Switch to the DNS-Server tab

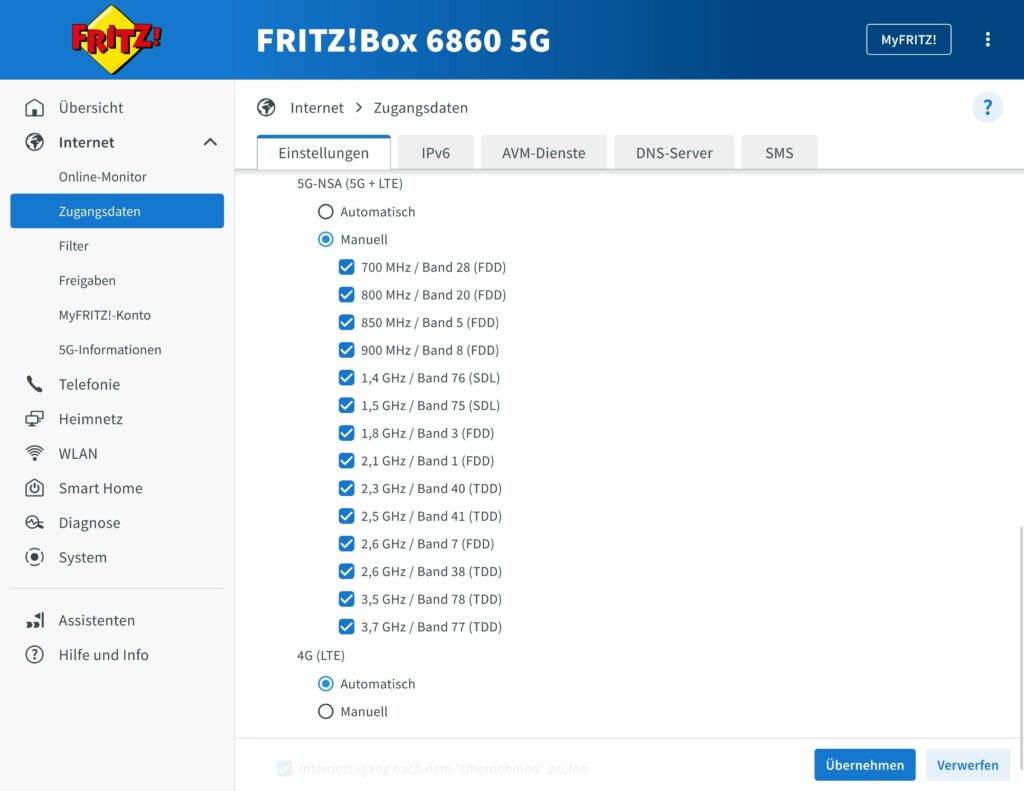673,152
